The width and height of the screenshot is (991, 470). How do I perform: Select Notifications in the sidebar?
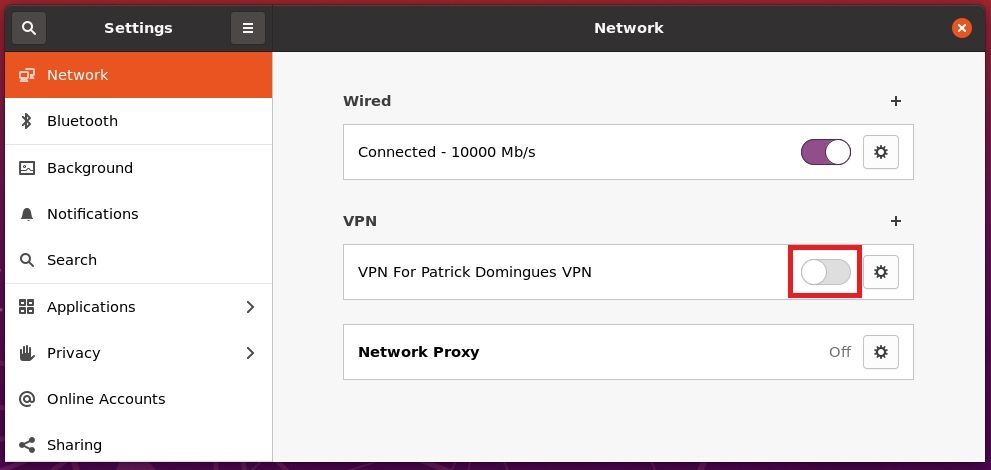(x=138, y=214)
